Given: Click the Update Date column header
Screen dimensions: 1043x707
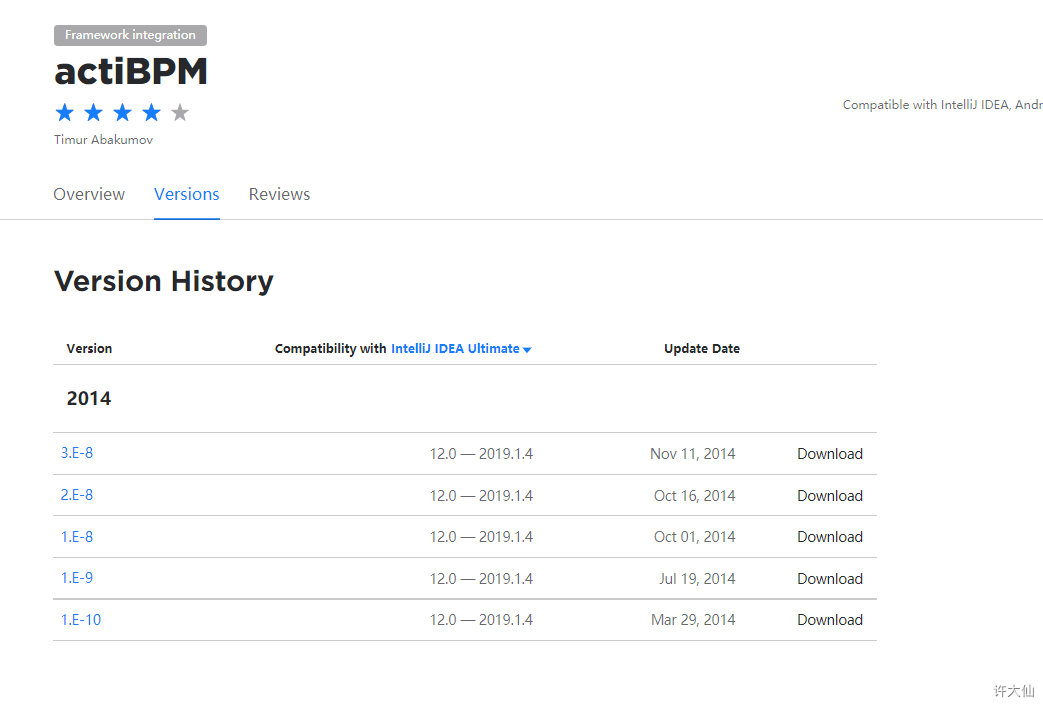Looking at the screenshot, I should (x=702, y=349).
